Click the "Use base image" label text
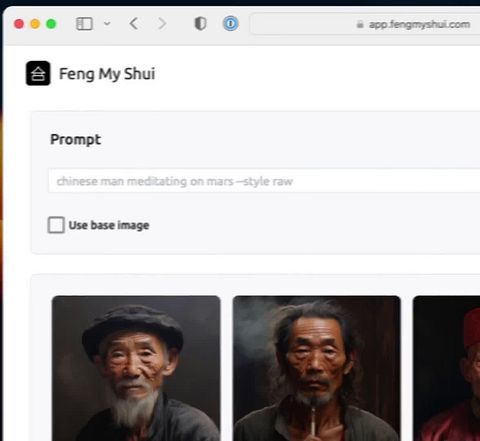Screen dimensions: 480x441 [x=109, y=225]
